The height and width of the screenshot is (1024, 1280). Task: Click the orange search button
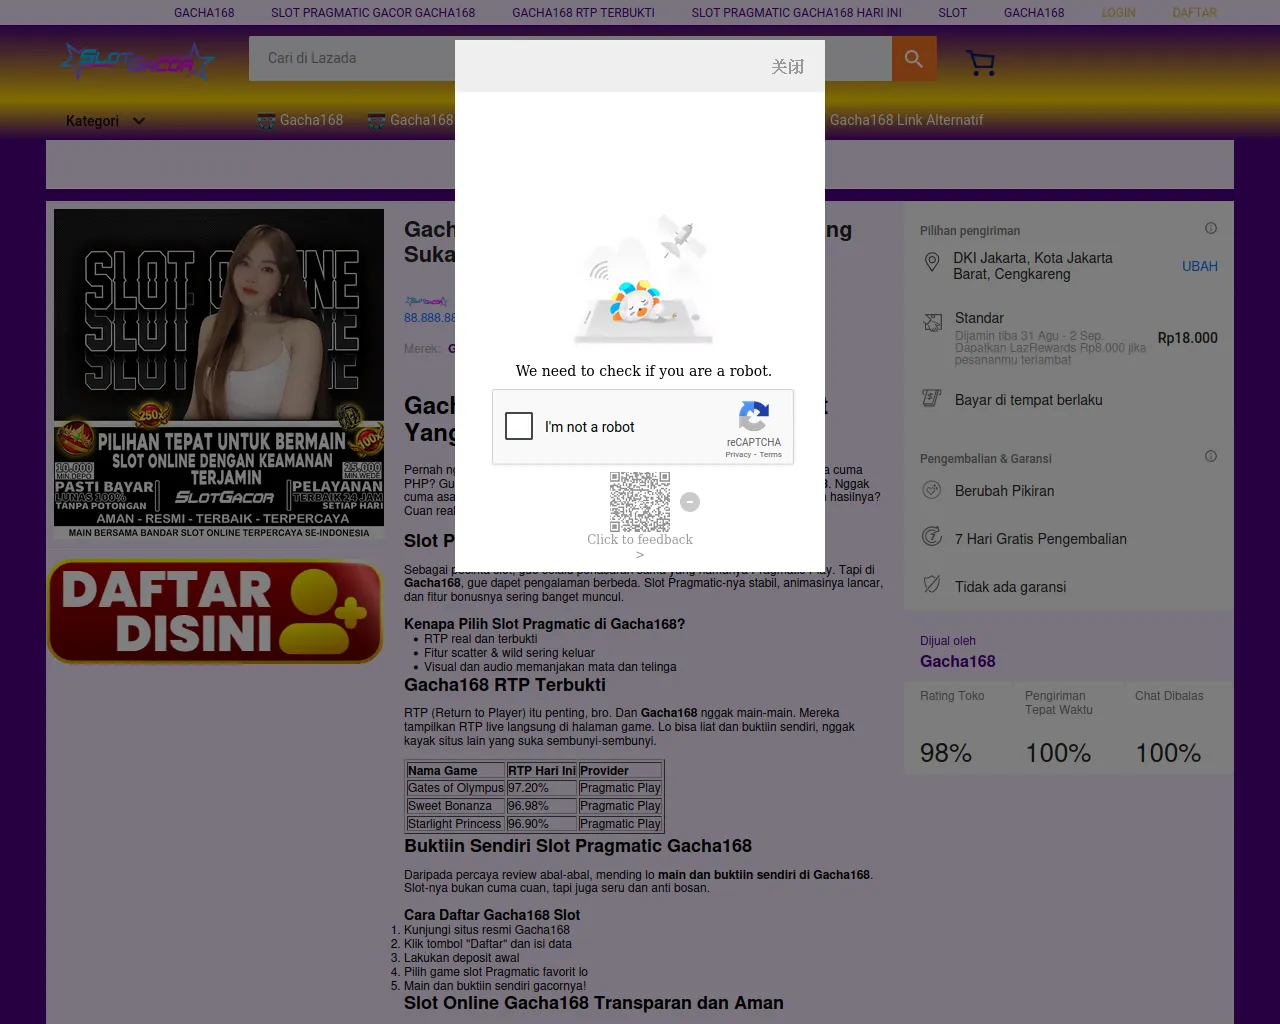click(x=914, y=59)
